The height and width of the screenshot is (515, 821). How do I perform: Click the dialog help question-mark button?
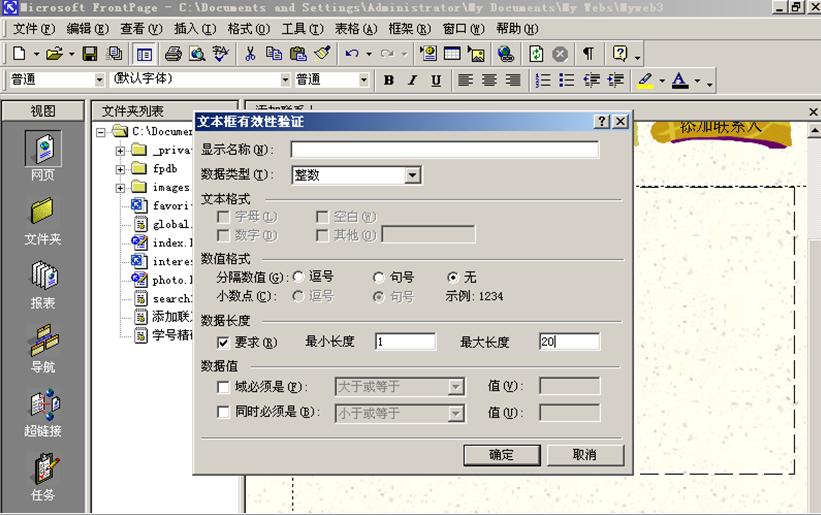[602, 121]
